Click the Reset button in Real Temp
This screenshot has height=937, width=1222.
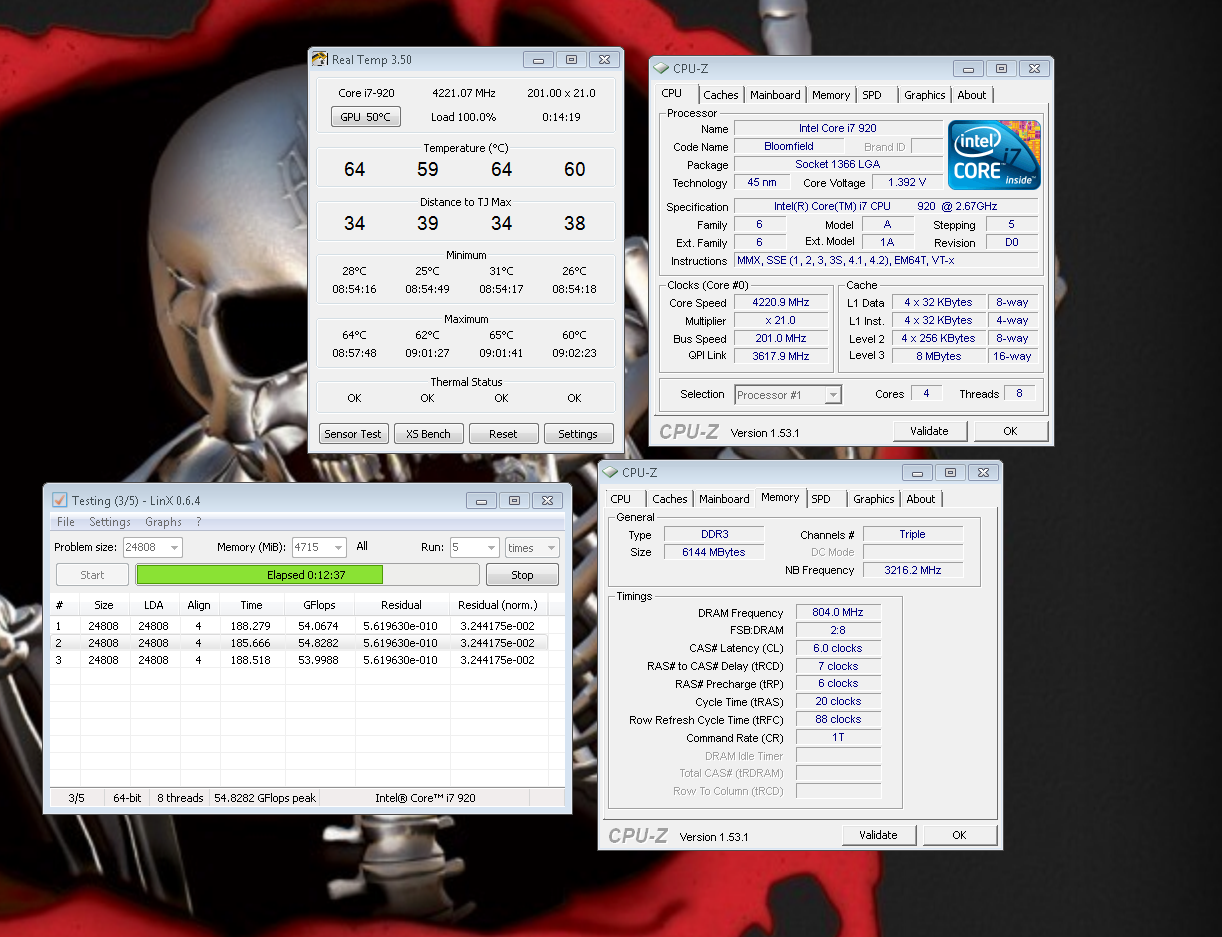click(x=503, y=434)
